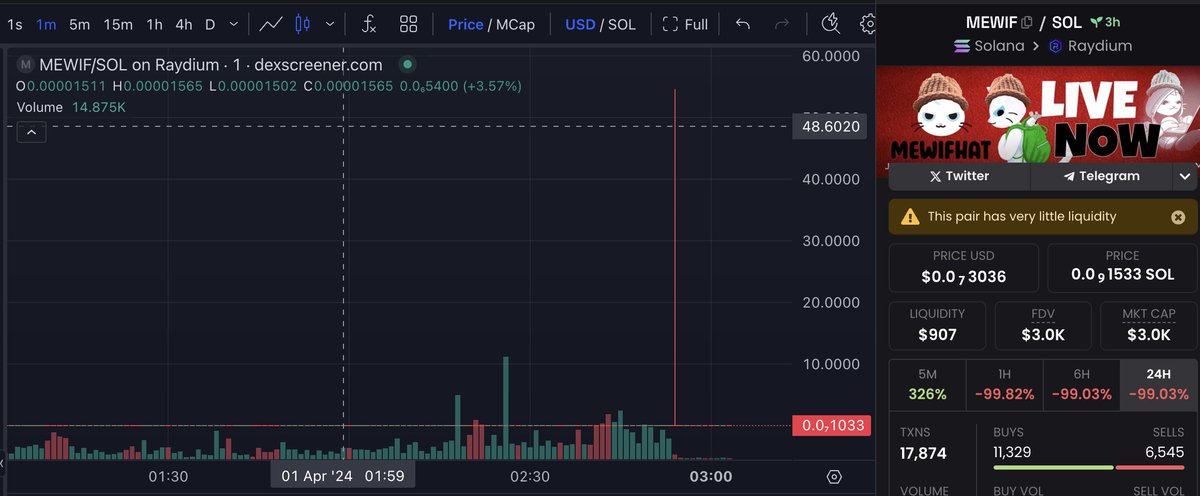Viewport: 1200px width, 496px height.
Task: Click the 3h pair age sprout badge
Action: pyautogui.click(x=1105, y=22)
